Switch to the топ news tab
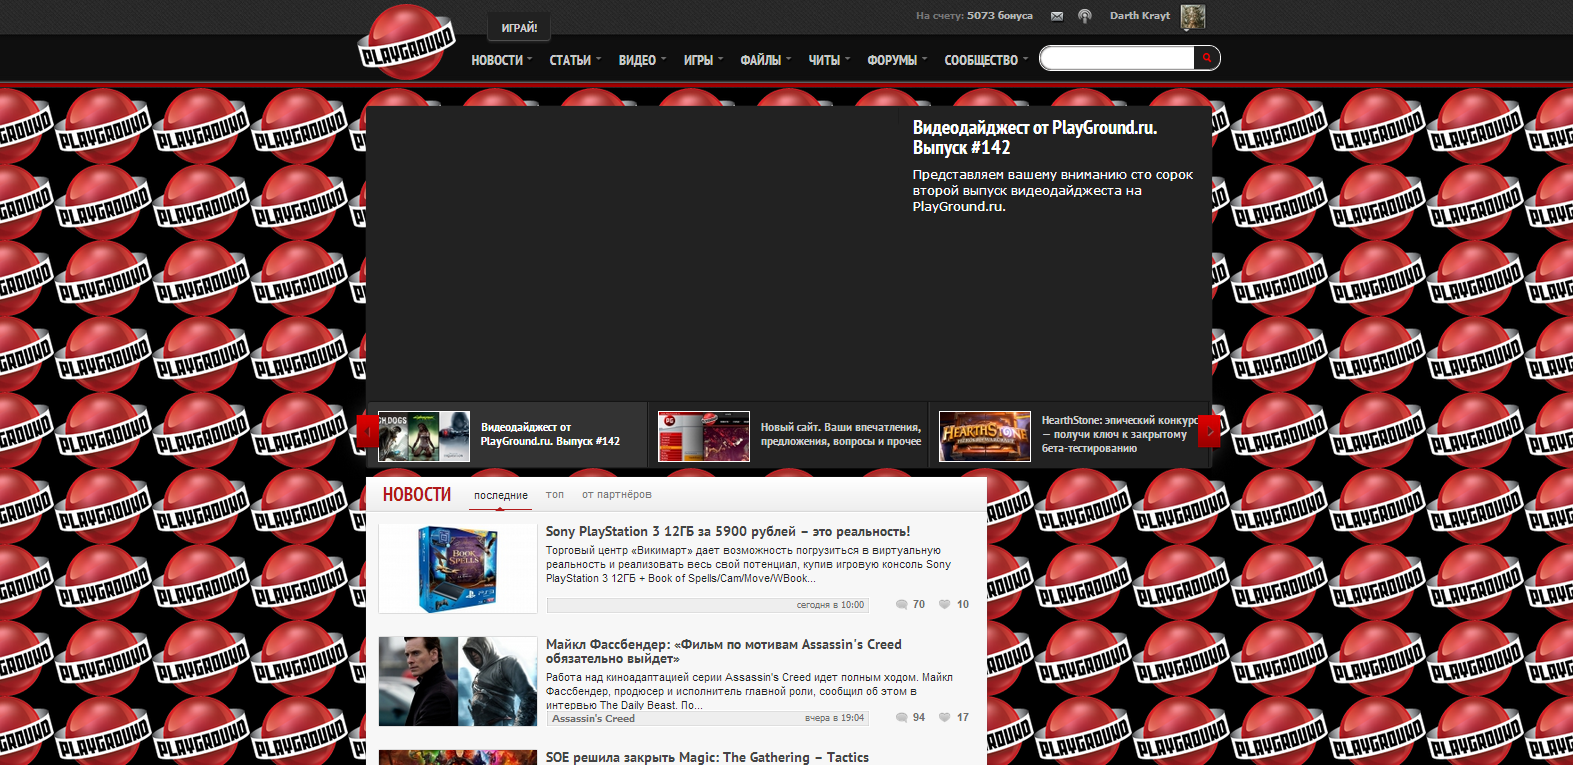 pos(555,494)
